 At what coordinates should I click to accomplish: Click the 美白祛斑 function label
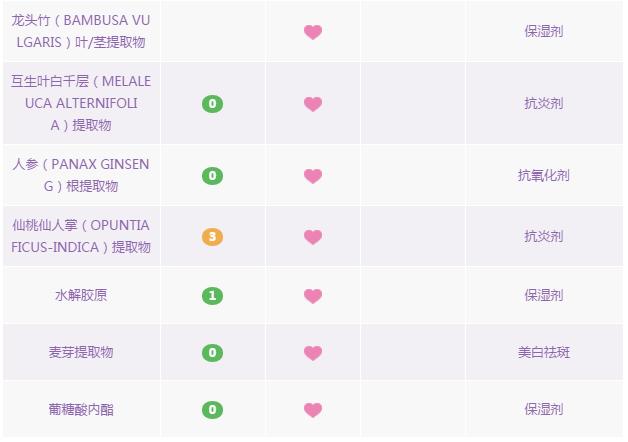coord(544,353)
